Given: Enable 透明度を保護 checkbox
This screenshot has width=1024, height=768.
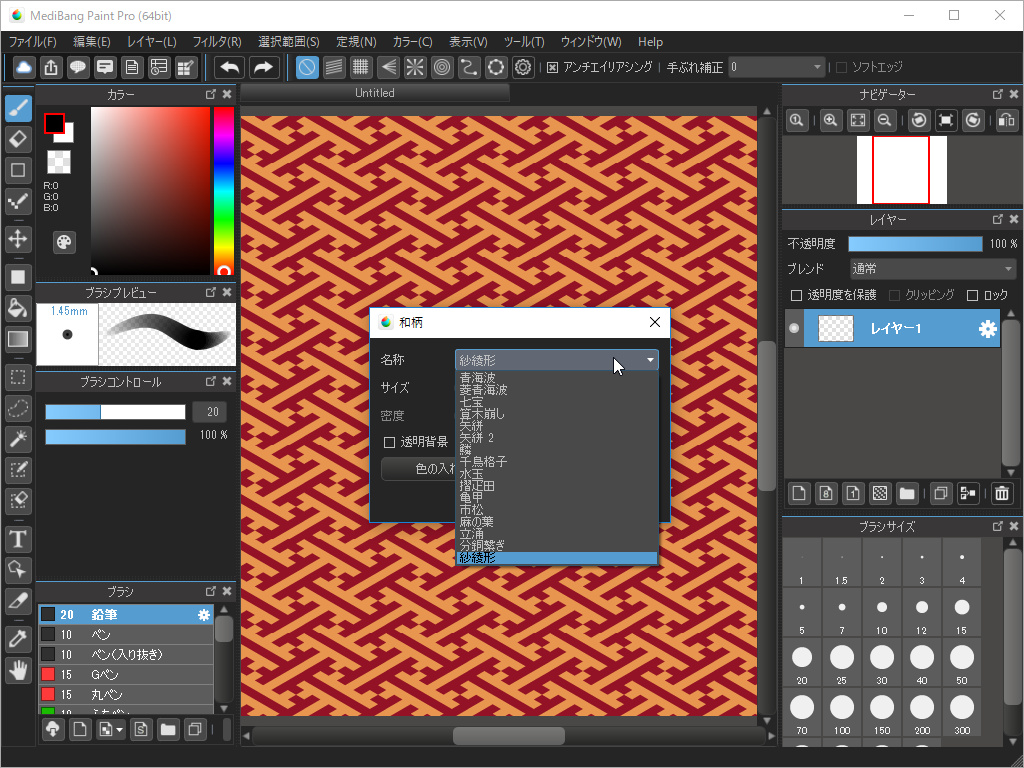Looking at the screenshot, I should coord(797,295).
